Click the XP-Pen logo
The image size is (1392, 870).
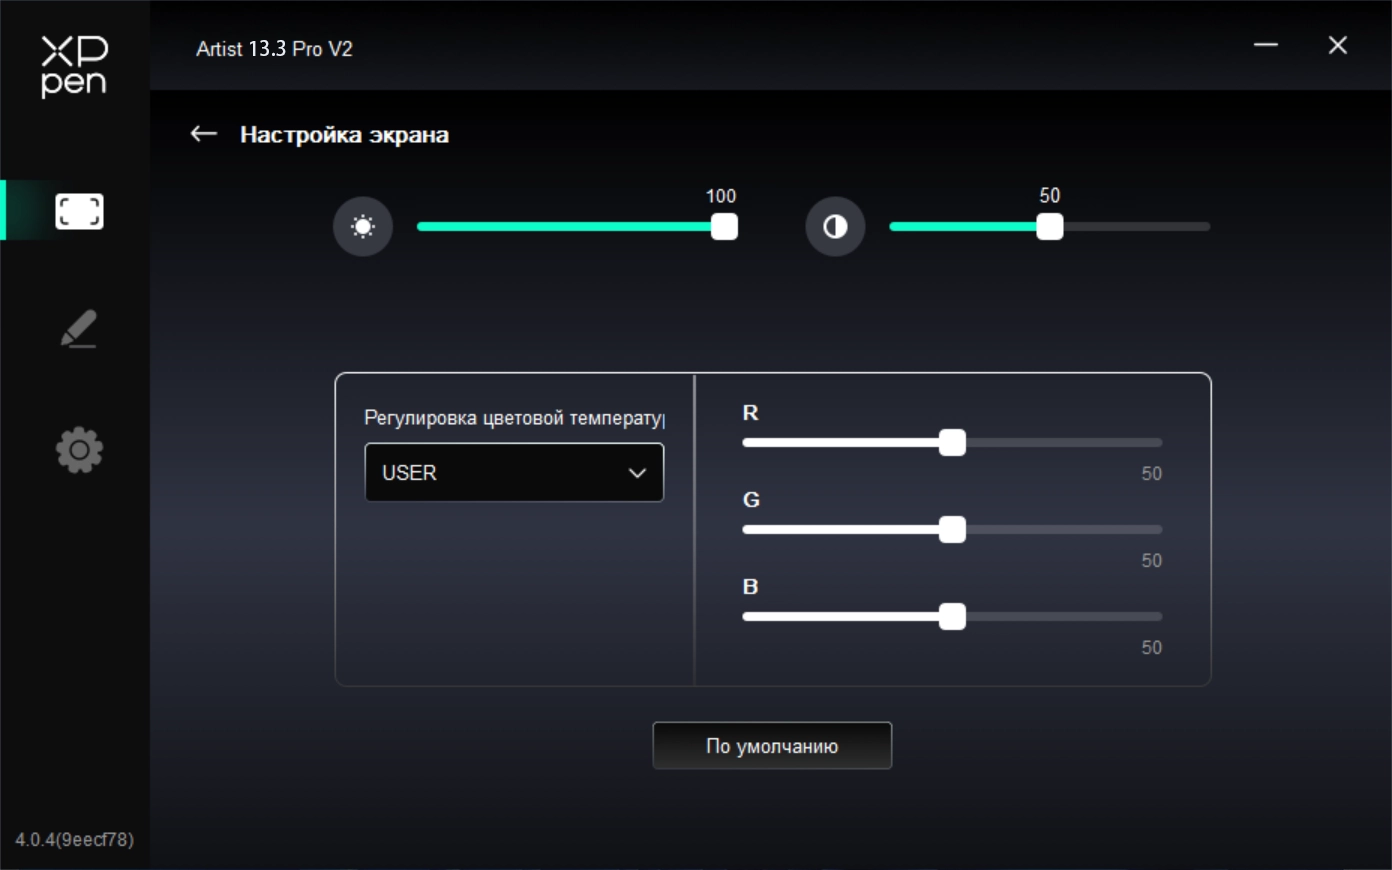(74, 66)
